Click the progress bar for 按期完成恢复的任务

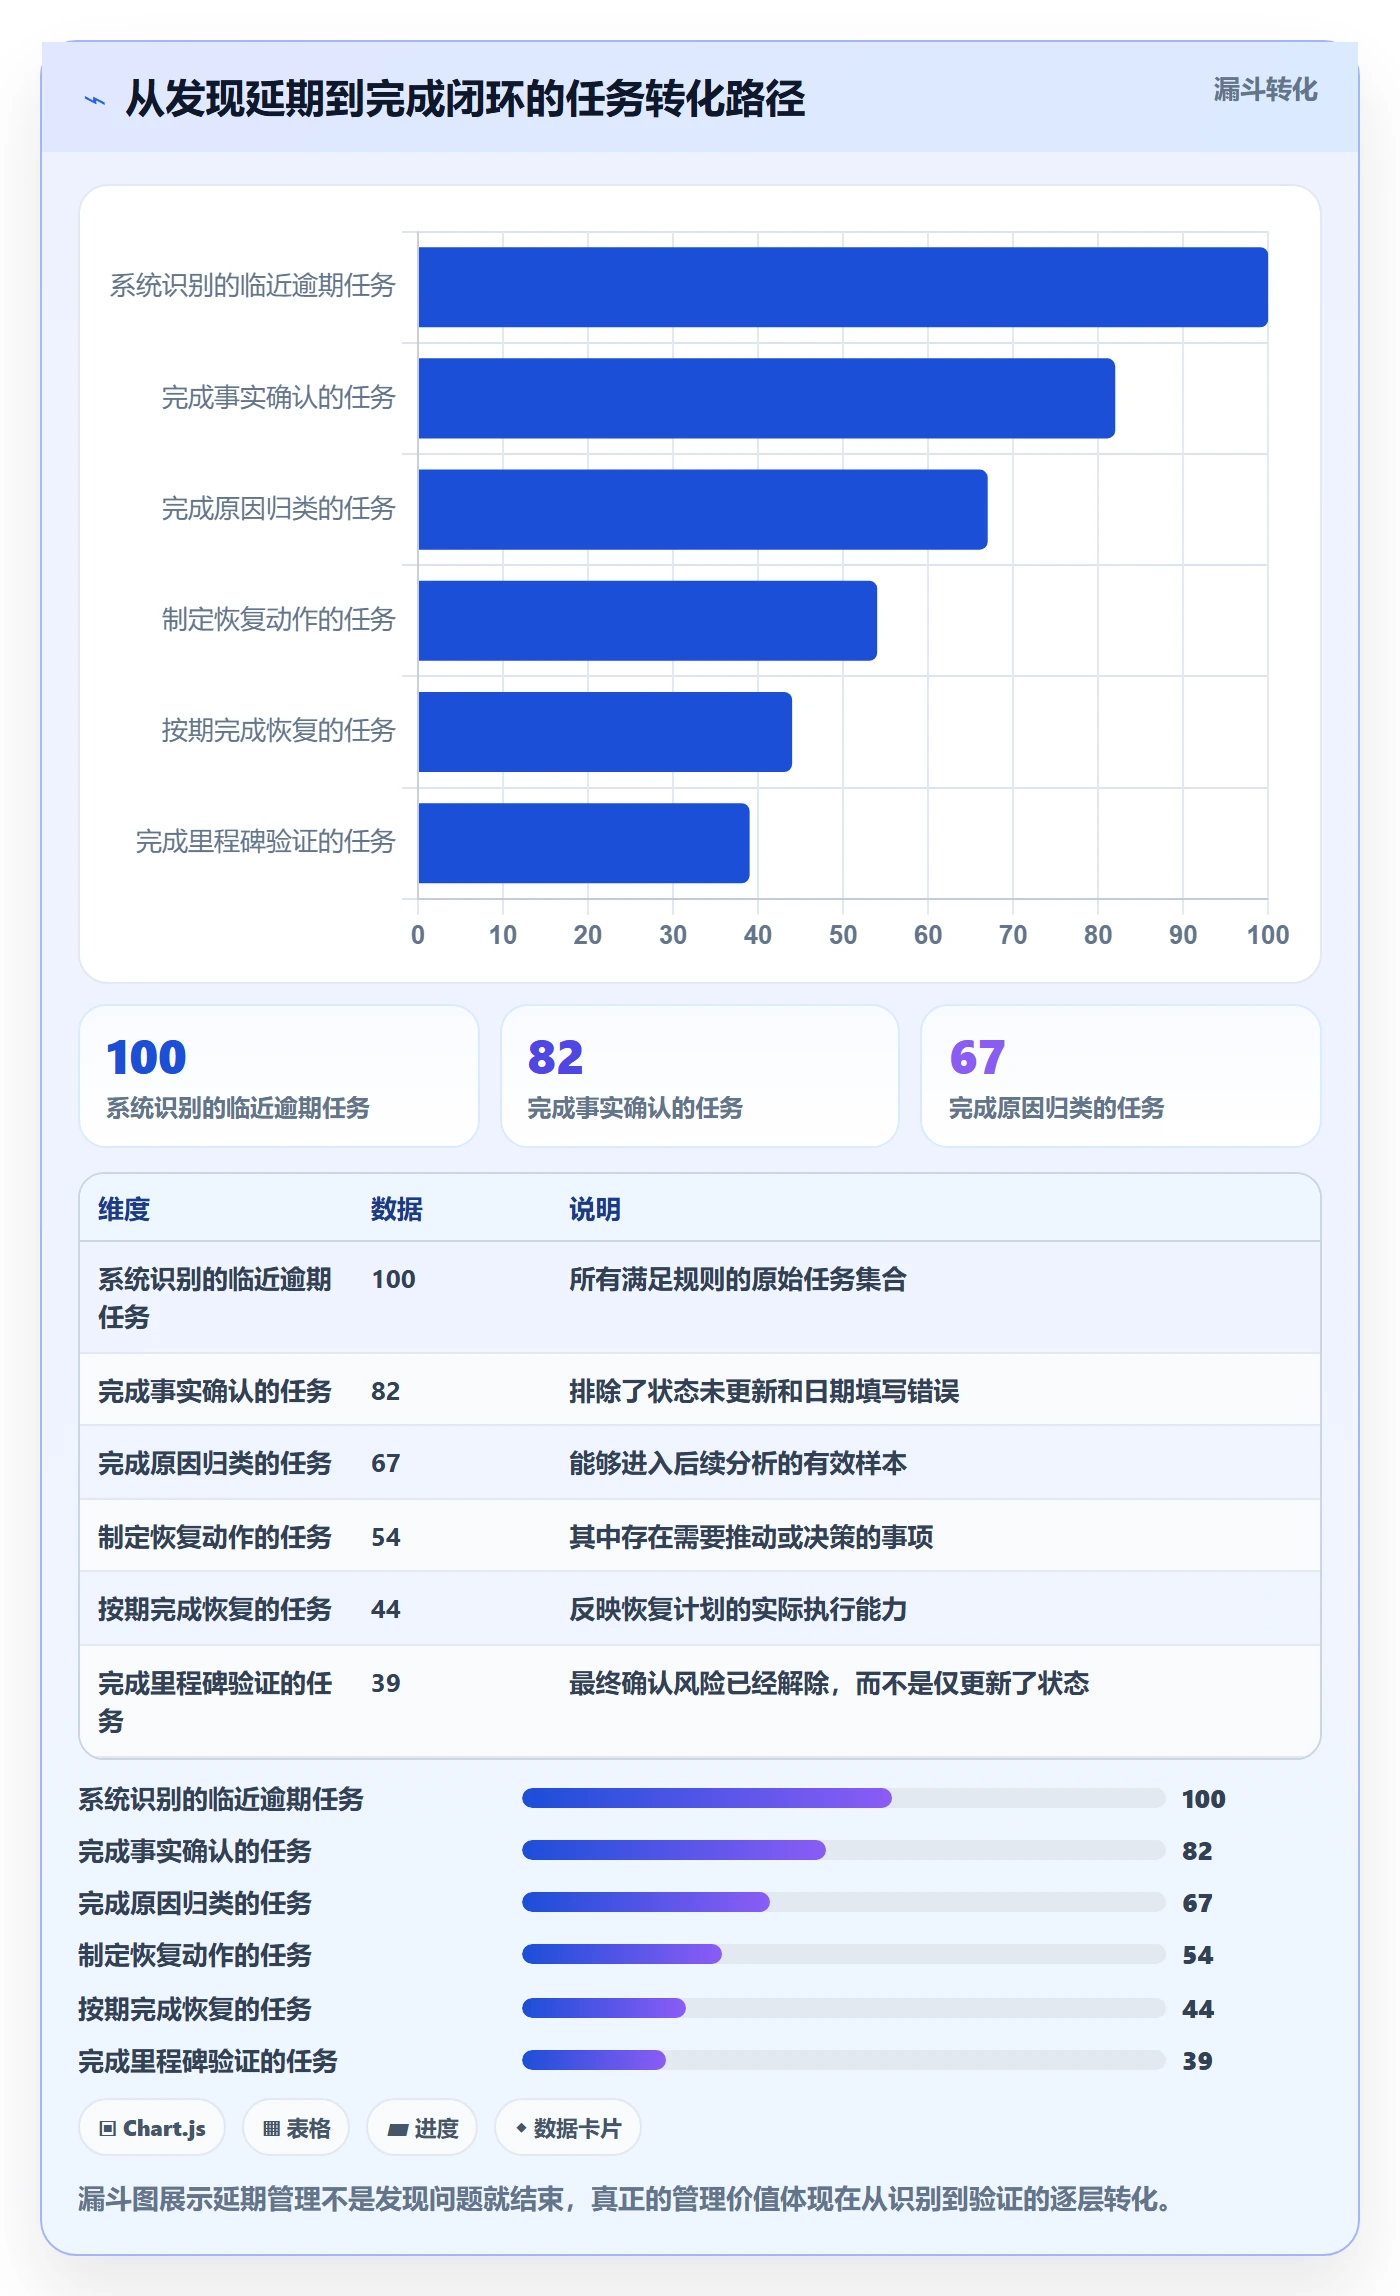(843, 2008)
